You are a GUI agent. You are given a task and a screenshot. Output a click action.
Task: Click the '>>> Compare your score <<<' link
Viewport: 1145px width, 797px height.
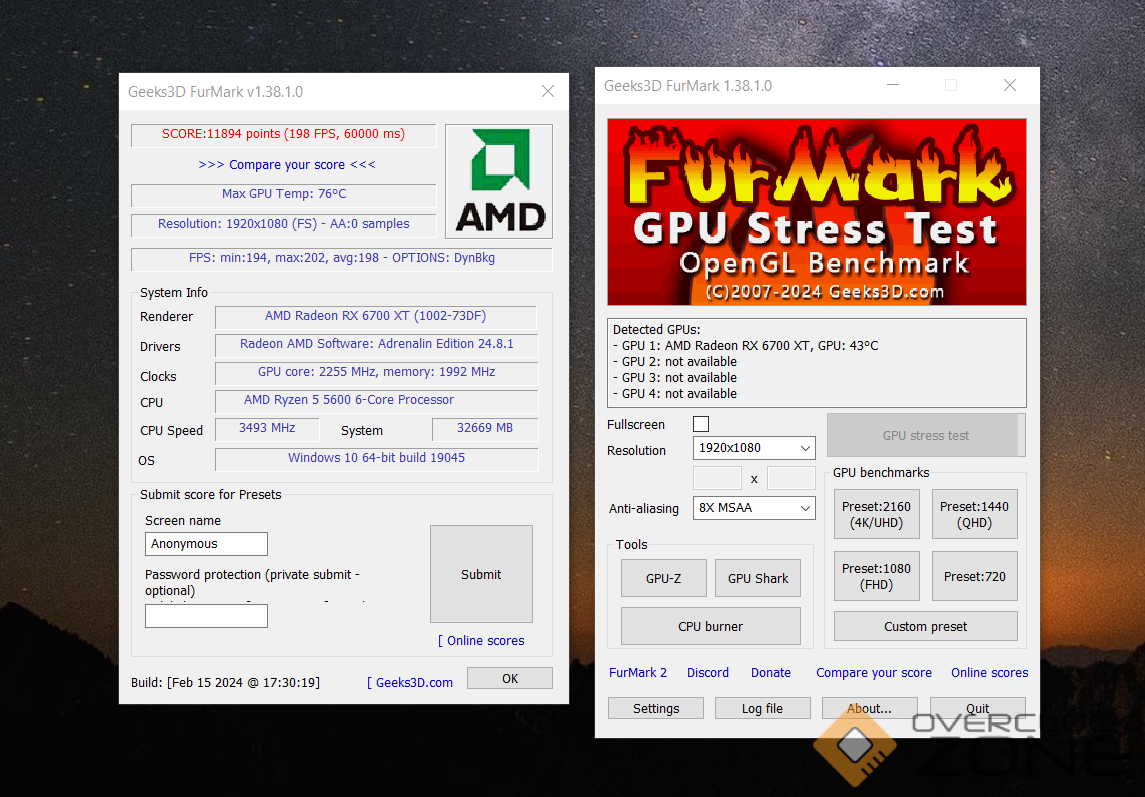[287, 165]
